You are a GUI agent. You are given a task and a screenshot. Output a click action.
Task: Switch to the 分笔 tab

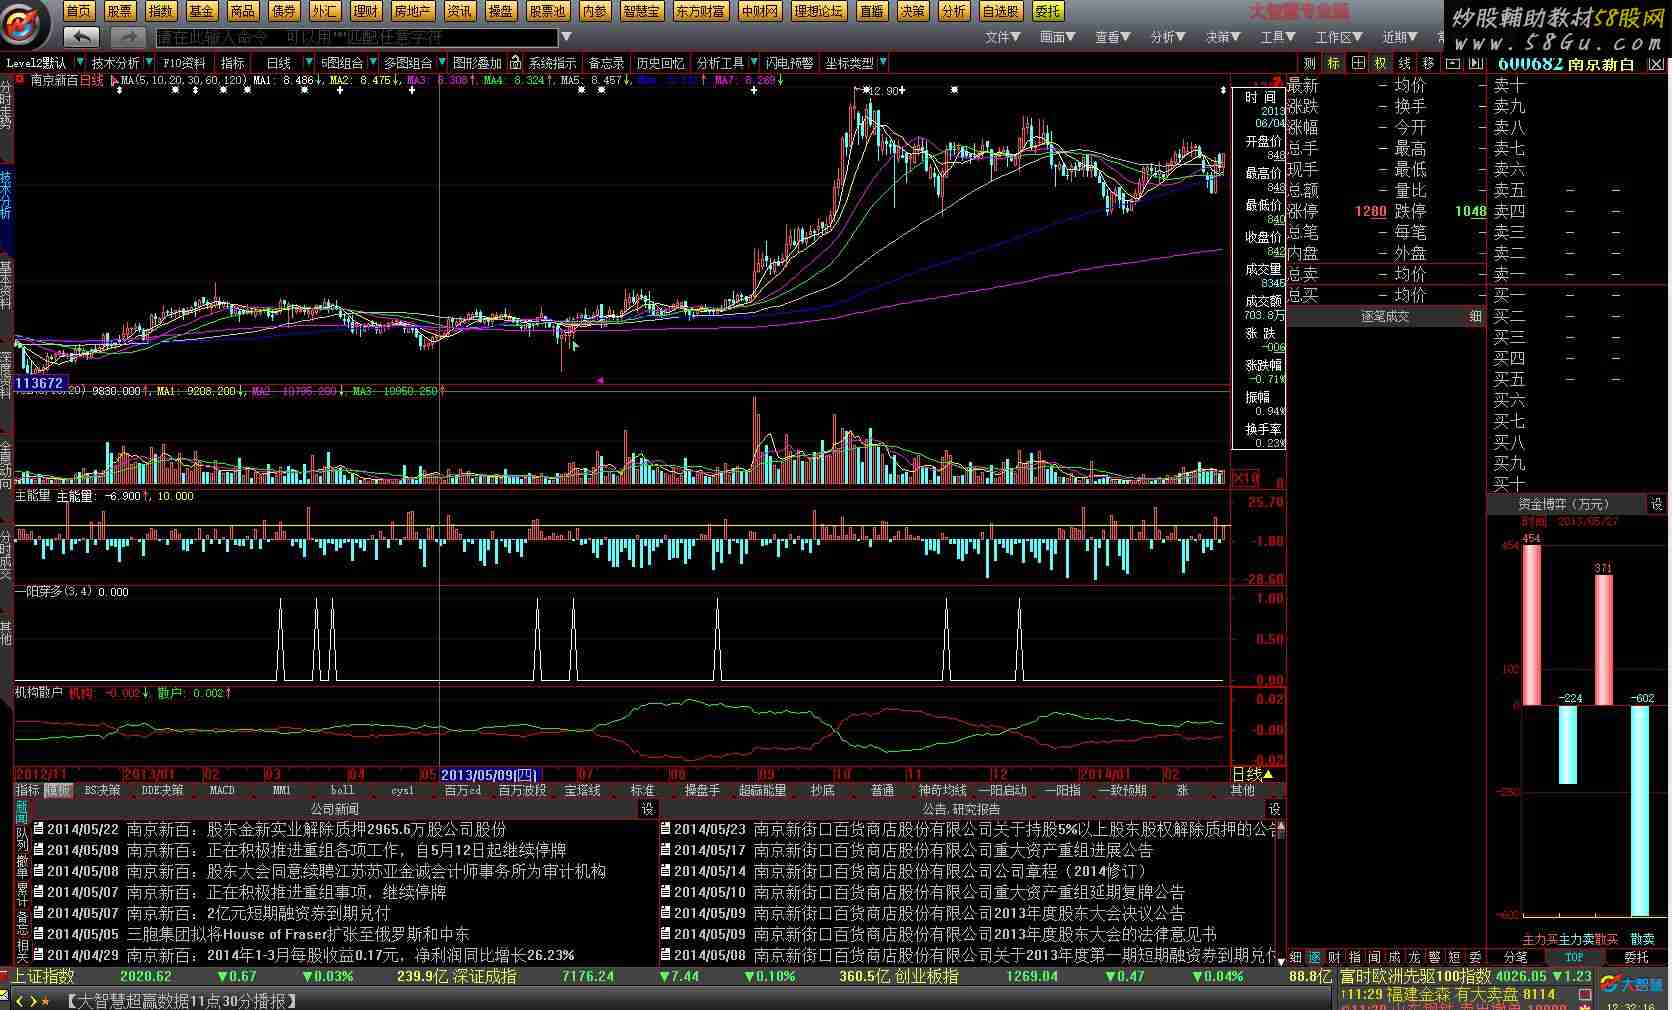point(1515,957)
